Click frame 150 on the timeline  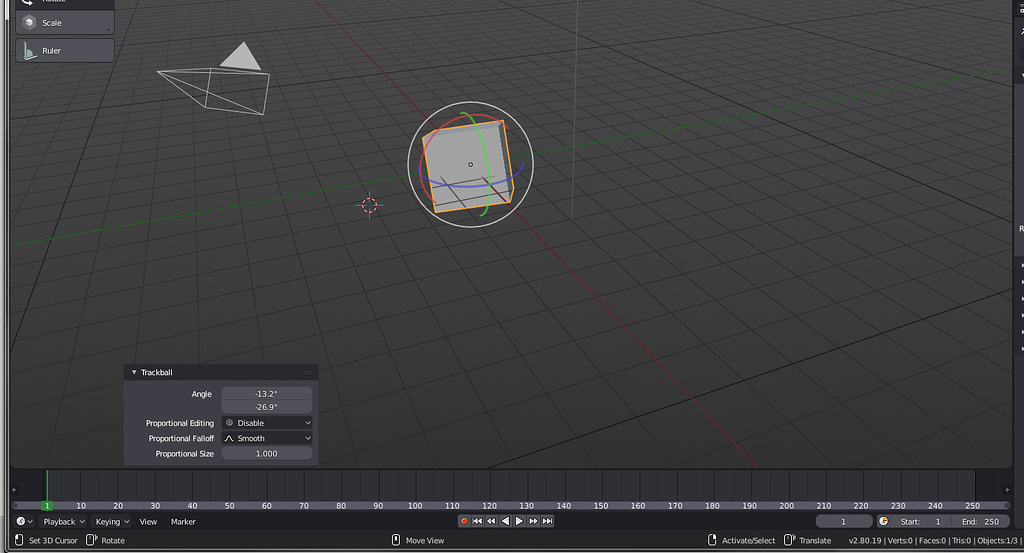[601, 505]
